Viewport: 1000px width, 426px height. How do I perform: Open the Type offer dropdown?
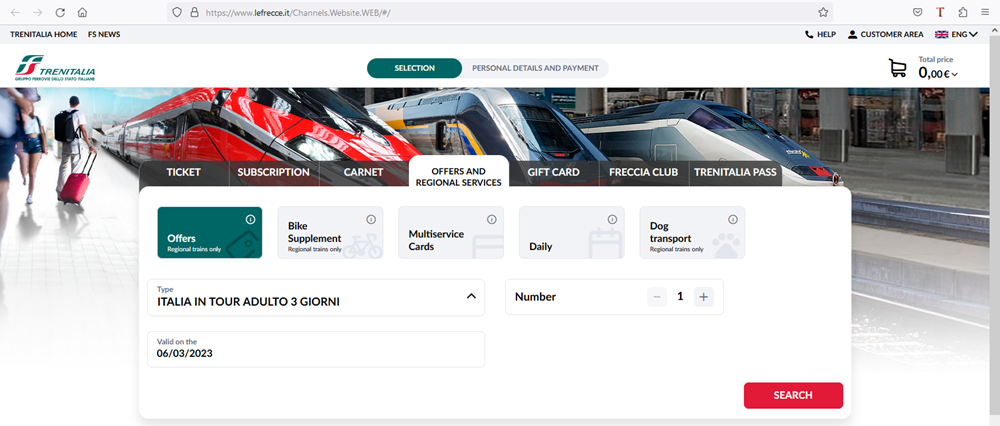point(316,297)
